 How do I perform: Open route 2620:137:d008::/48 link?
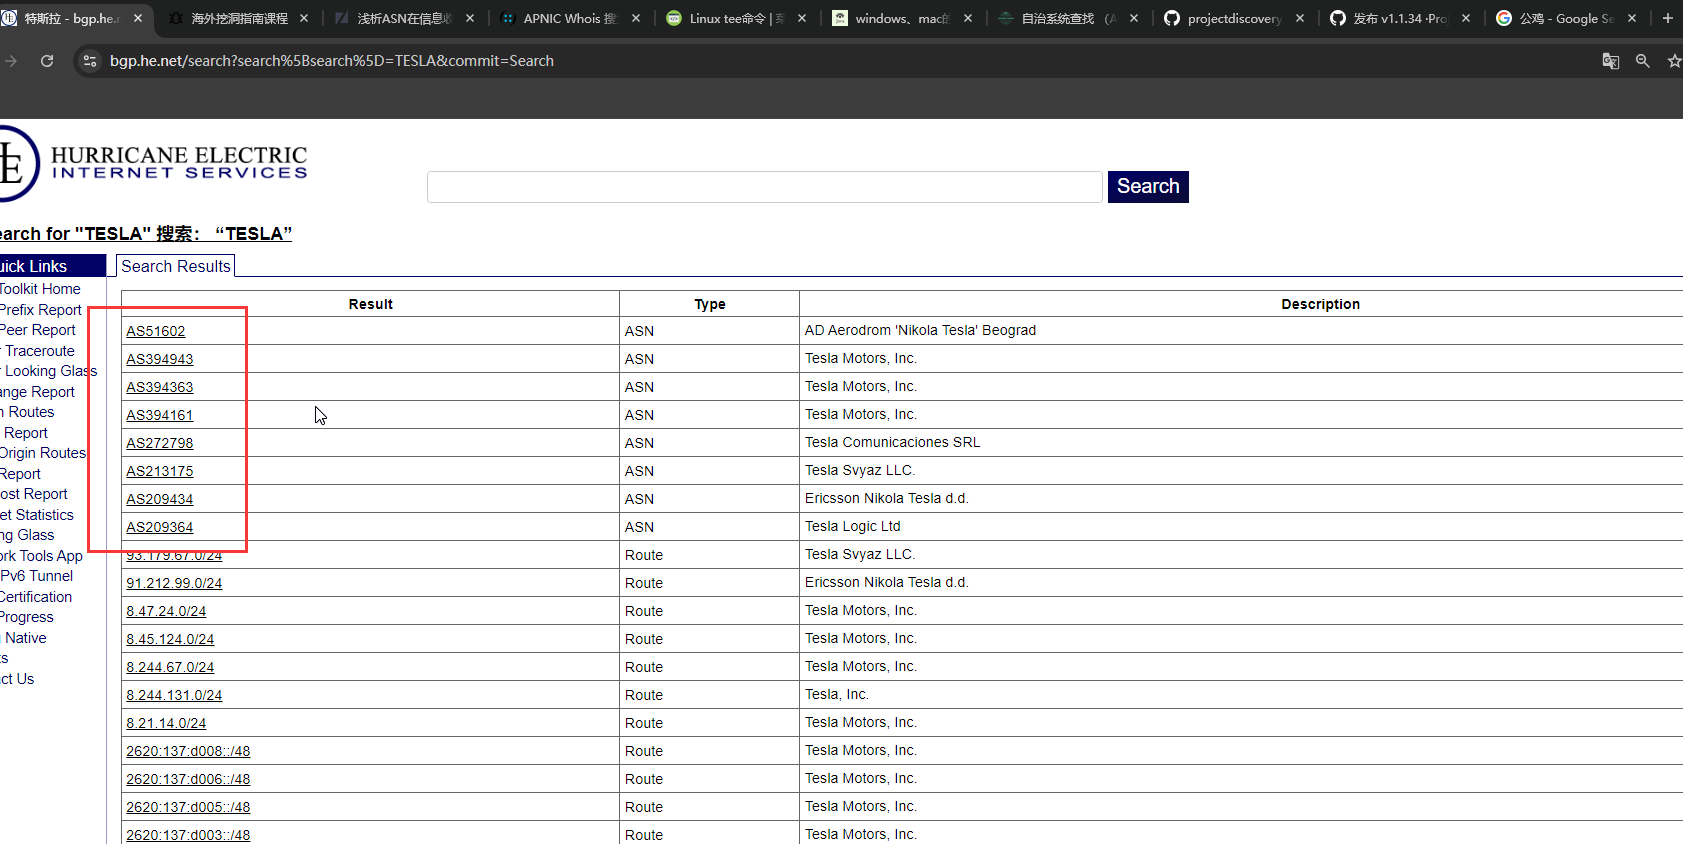point(188,751)
